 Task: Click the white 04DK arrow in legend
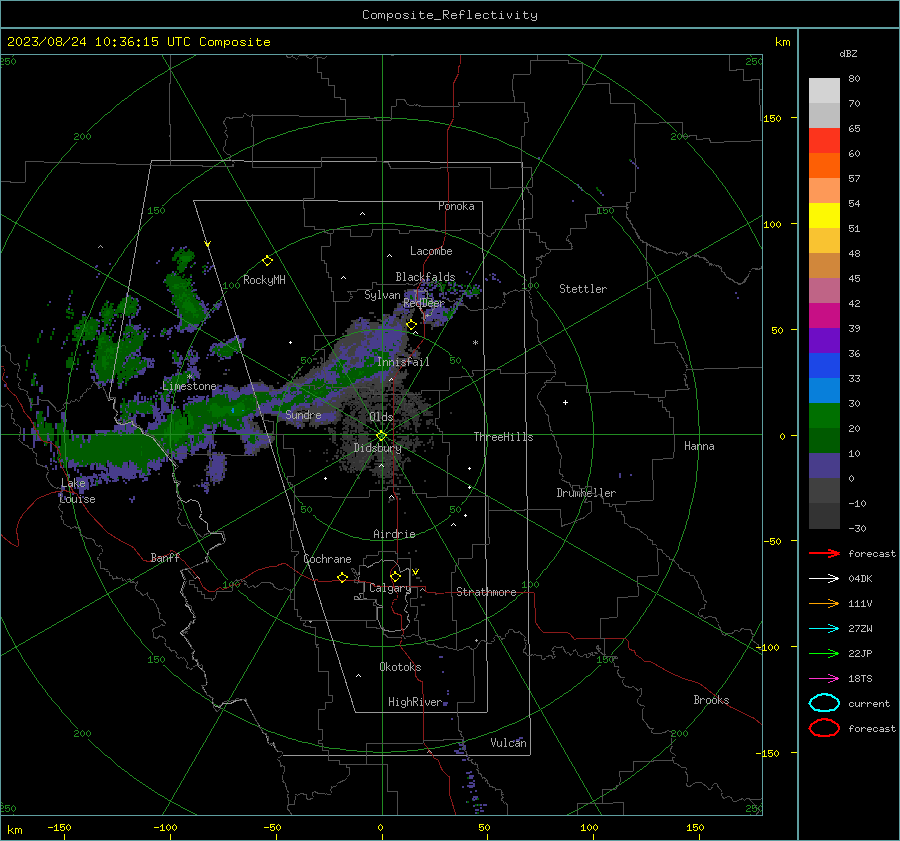pos(824,578)
